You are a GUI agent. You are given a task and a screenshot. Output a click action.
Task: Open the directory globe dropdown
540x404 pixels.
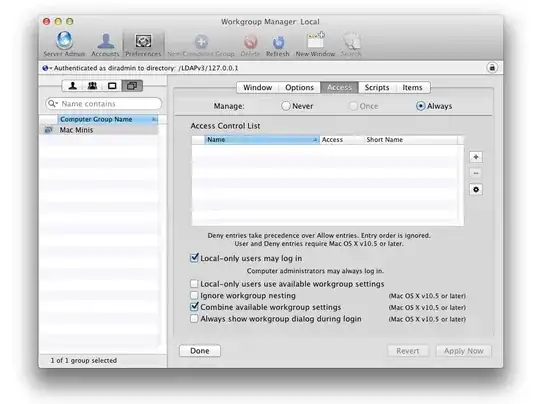[x=47, y=68]
